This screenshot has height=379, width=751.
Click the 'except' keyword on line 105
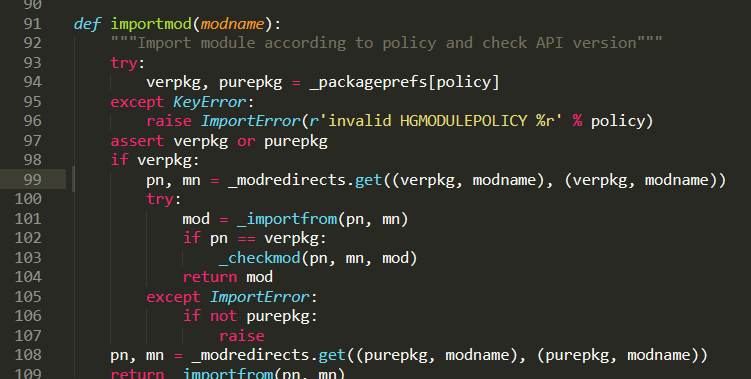tap(173, 297)
